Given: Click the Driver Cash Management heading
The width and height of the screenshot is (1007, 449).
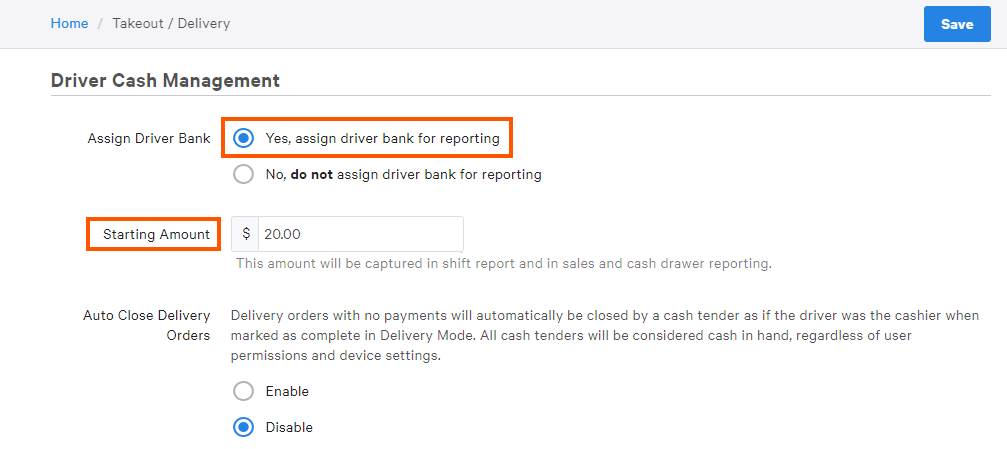Looking at the screenshot, I should pos(165,80).
